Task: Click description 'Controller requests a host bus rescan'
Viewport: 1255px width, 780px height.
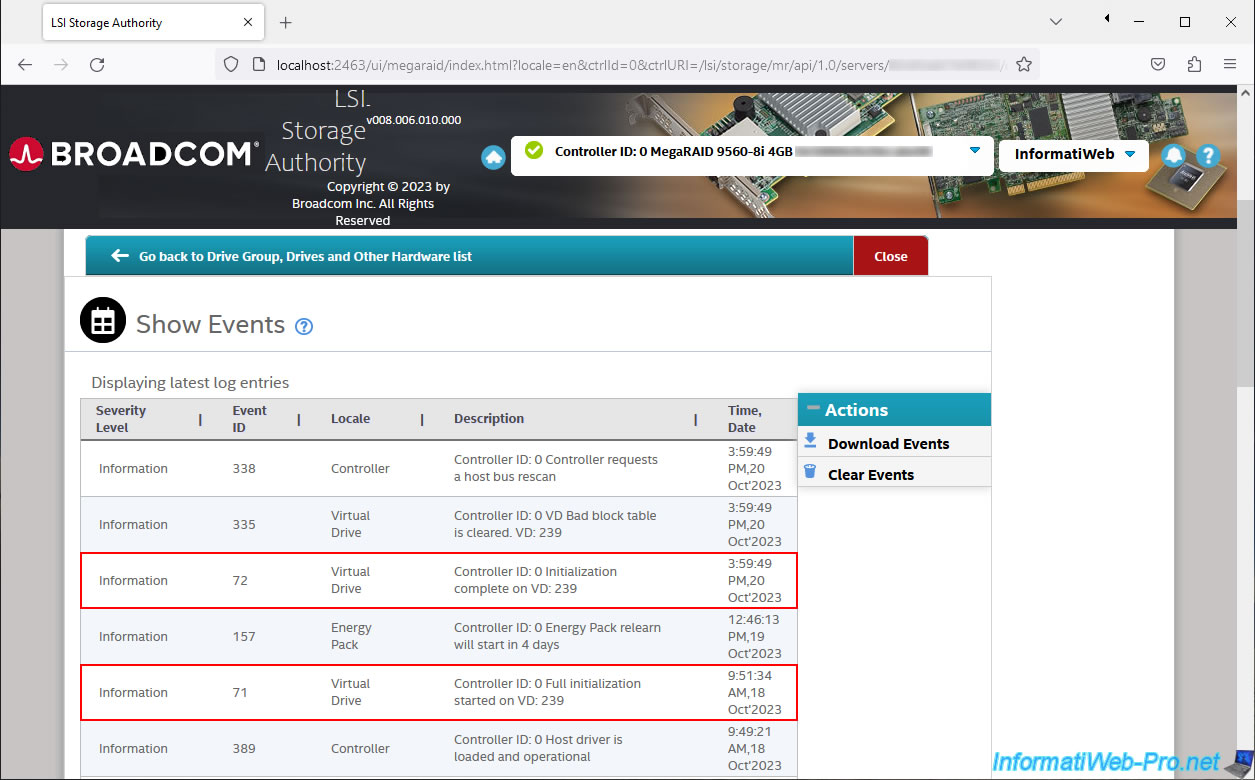Action: pos(556,469)
